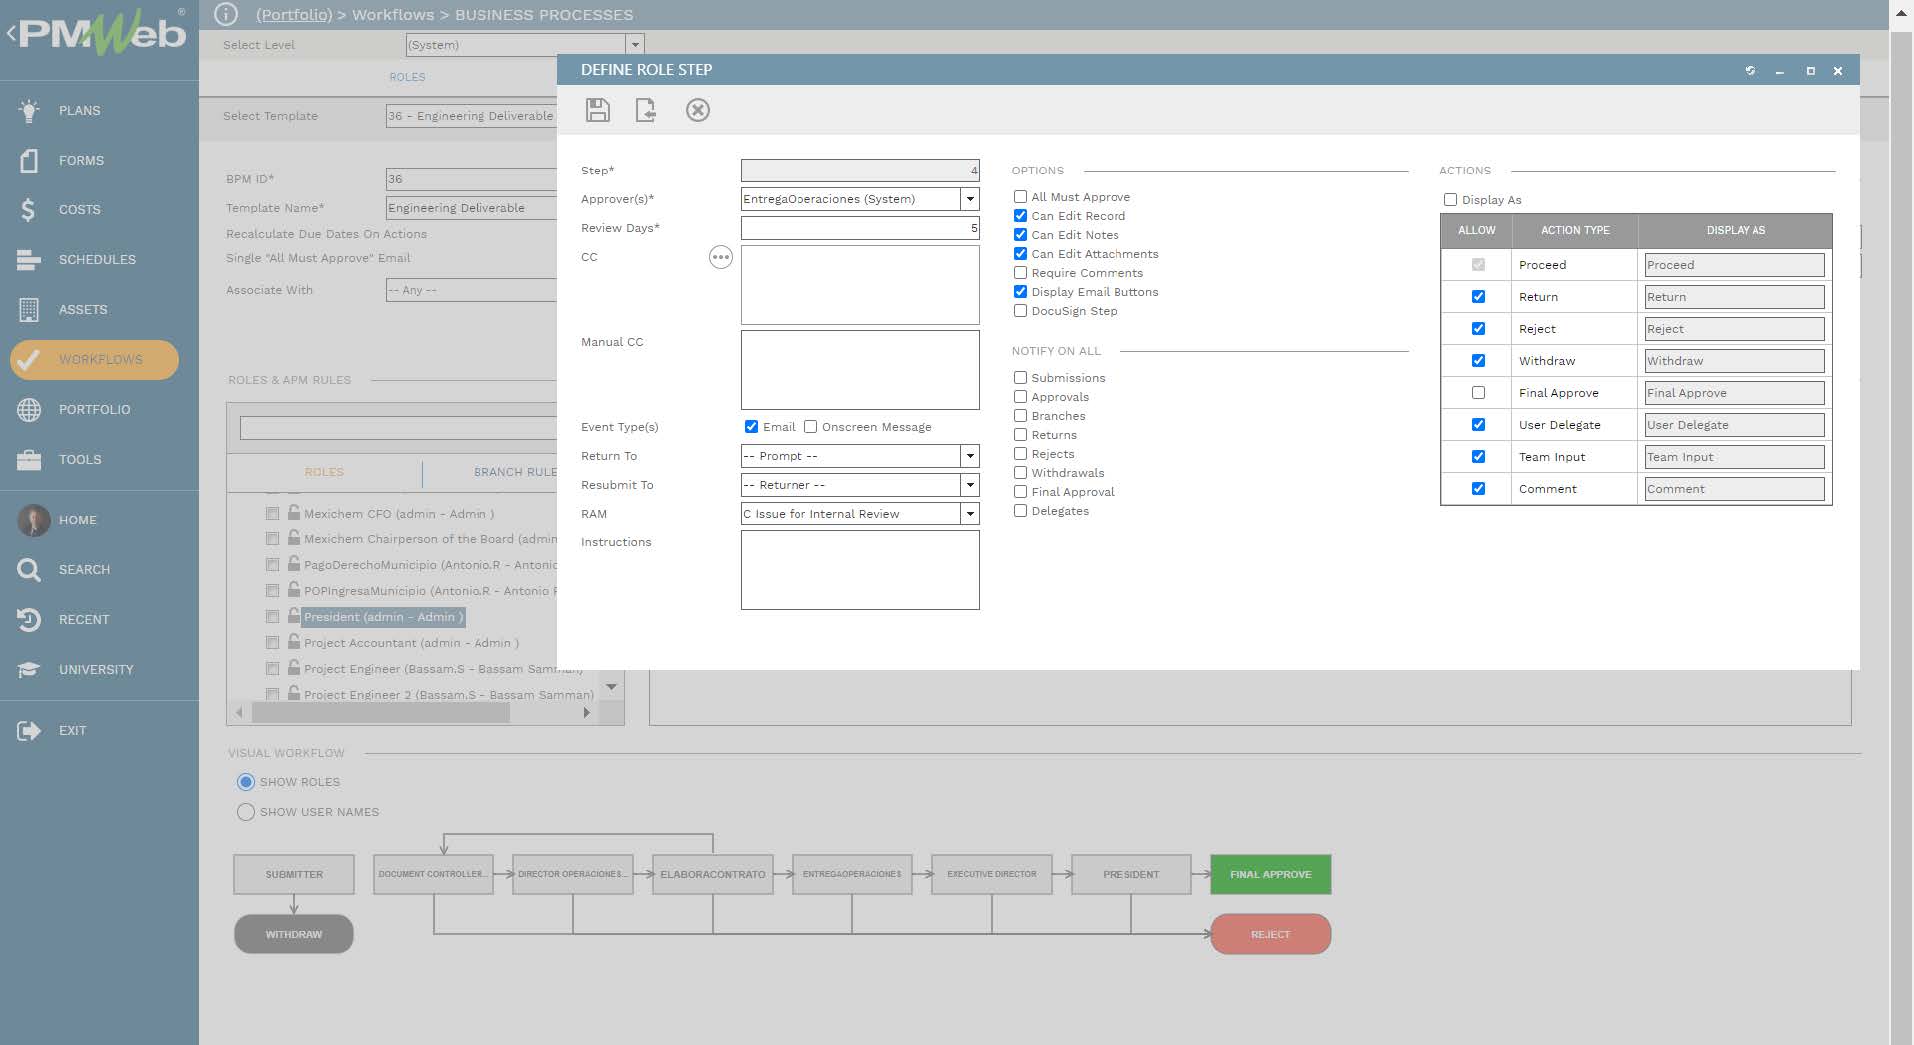
Task: Uncheck the Return action Allow checkbox
Action: 1478,296
